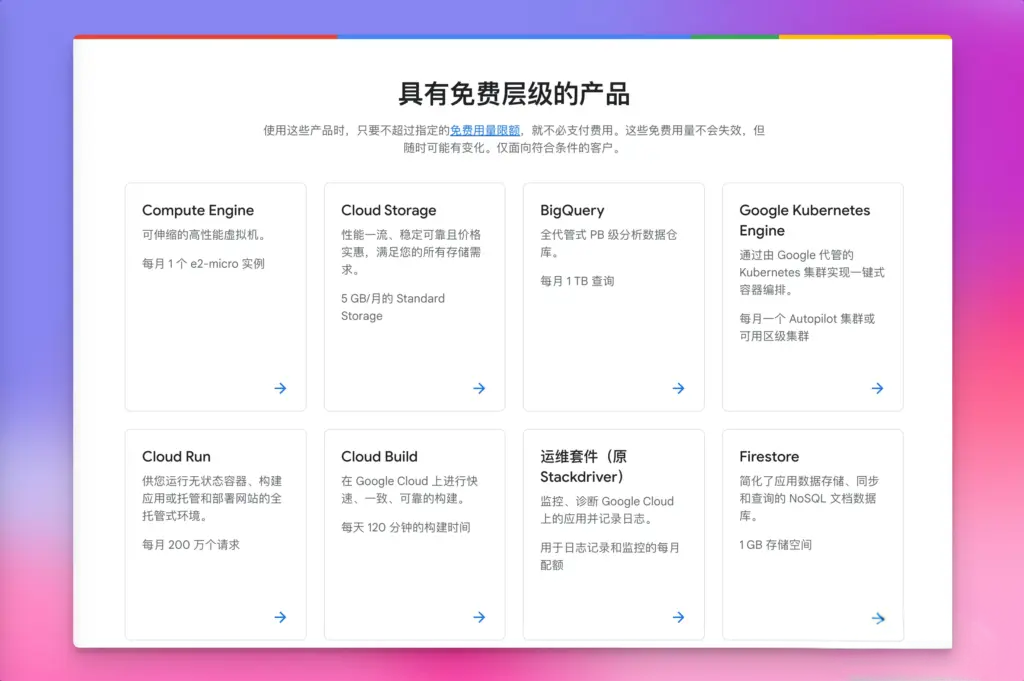Select the Cloud Run description 供您运行无状态容器
Viewport: 1024px width, 681px height.
coord(212,498)
